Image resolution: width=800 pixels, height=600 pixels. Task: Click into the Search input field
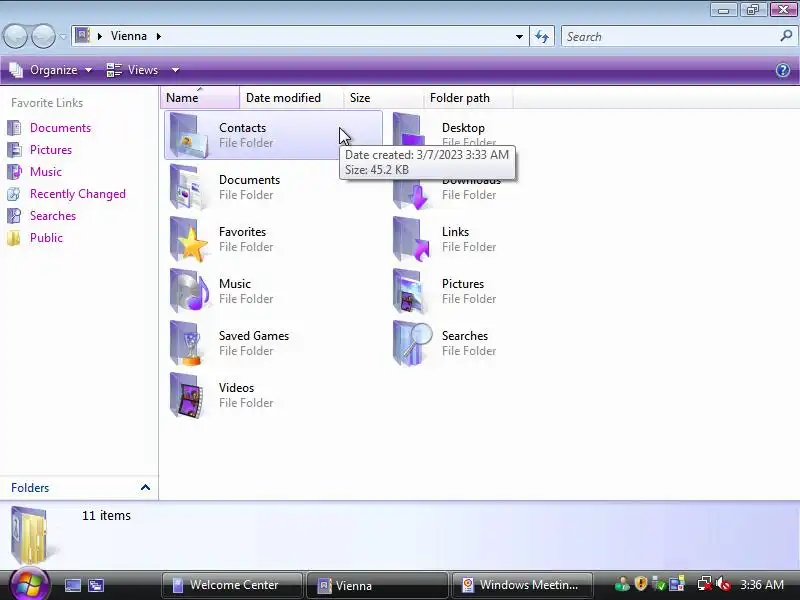click(x=671, y=36)
